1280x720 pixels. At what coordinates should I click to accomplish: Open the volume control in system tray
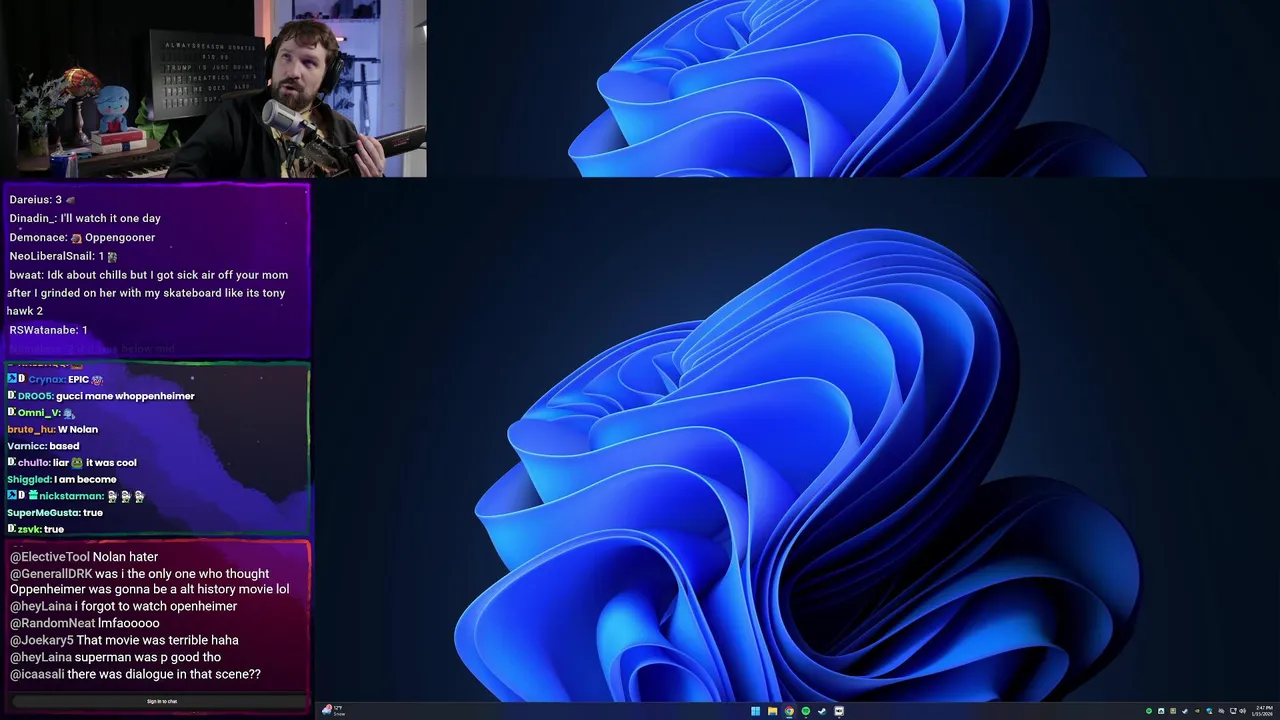point(1242,711)
